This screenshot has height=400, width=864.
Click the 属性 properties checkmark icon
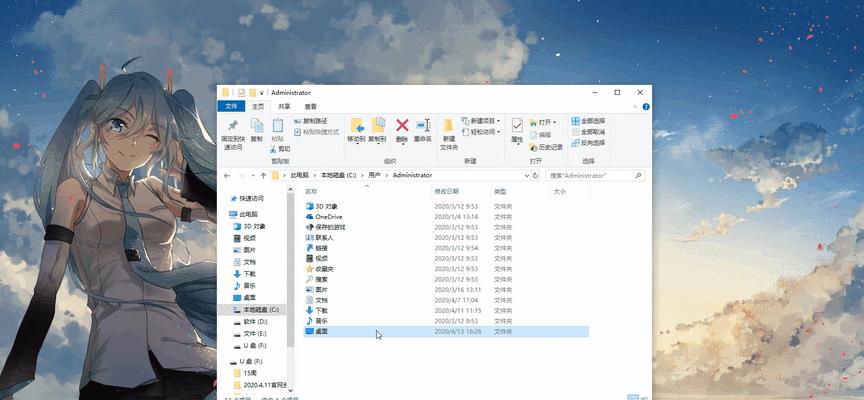(517, 126)
